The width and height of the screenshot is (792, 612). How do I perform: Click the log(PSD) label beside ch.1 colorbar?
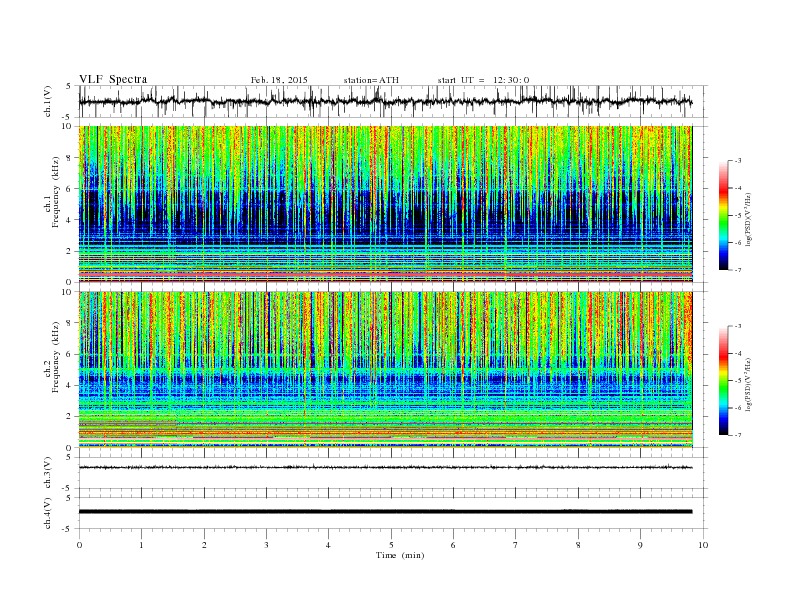pos(749,218)
